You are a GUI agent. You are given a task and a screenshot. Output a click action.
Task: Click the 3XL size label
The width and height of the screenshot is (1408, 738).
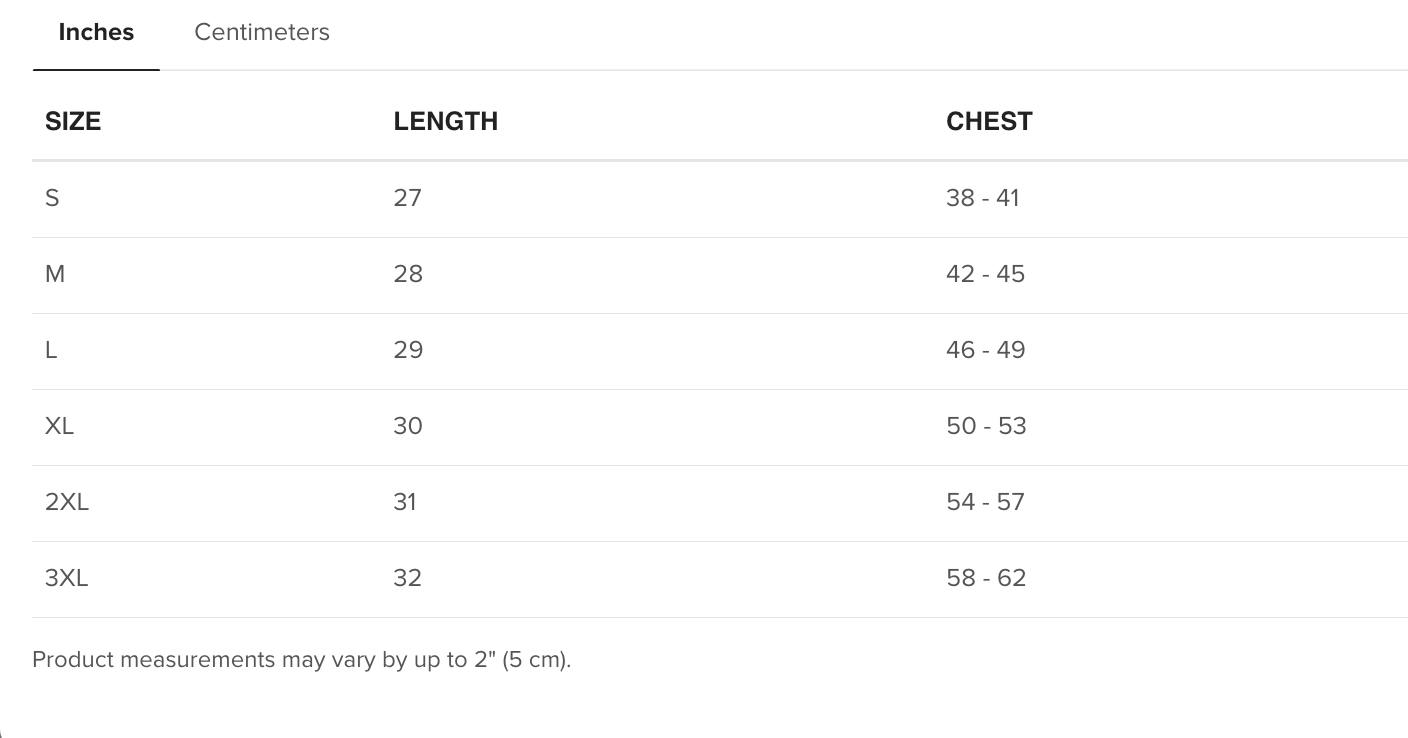pyautogui.click(x=67, y=578)
